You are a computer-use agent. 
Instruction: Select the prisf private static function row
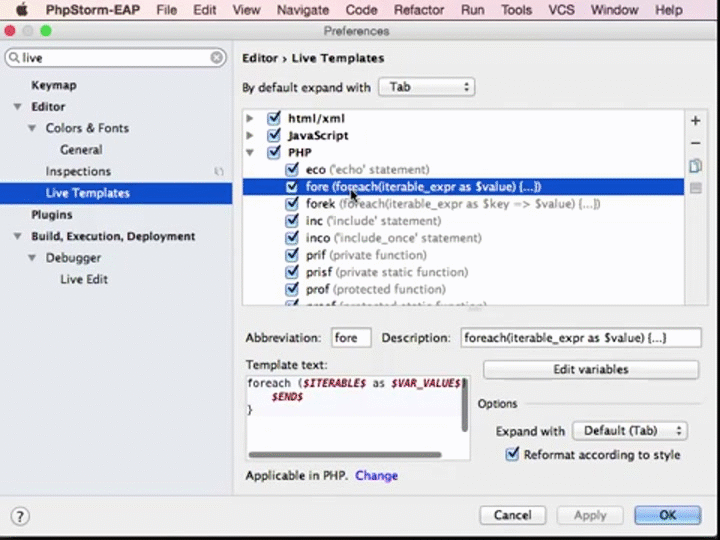click(463, 272)
